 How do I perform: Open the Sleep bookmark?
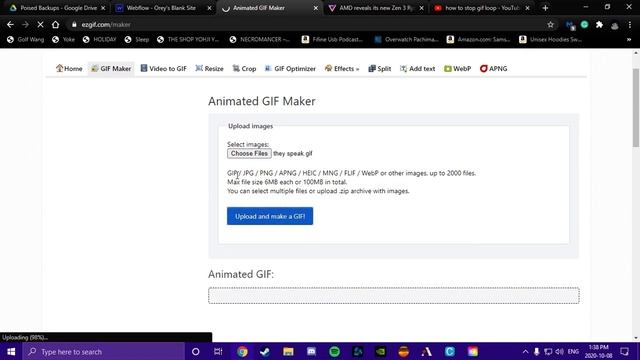click(x=137, y=40)
